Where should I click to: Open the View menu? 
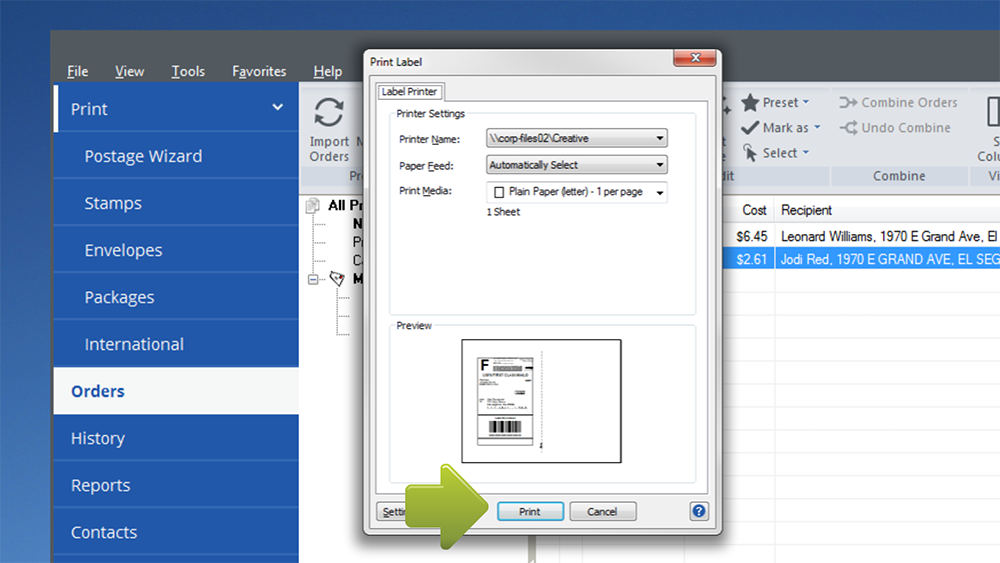129,71
